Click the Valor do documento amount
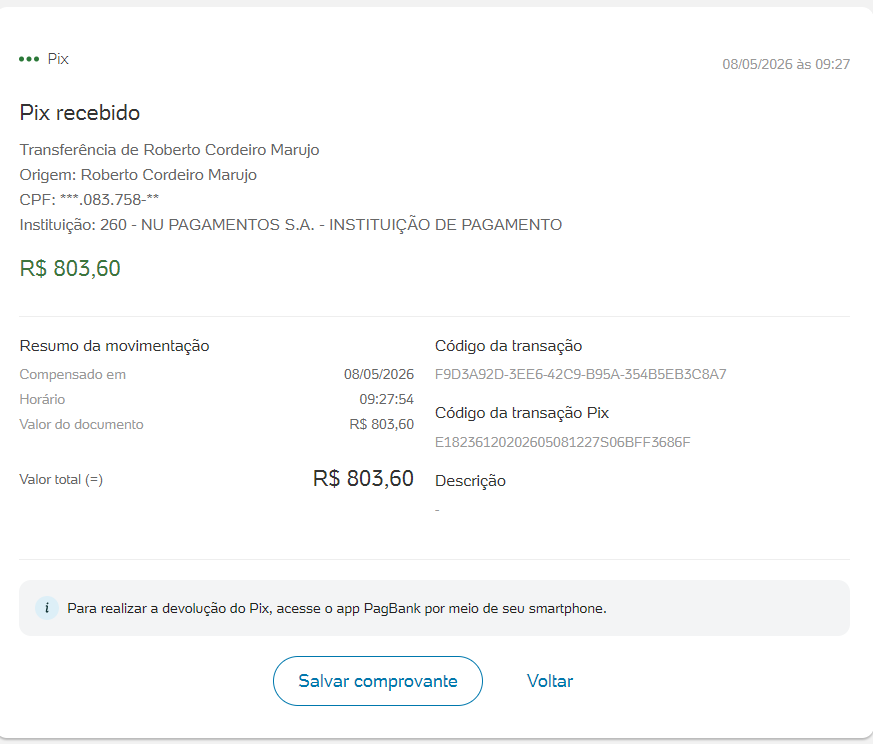Image resolution: width=873 pixels, height=744 pixels. click(x=381, y=424)
